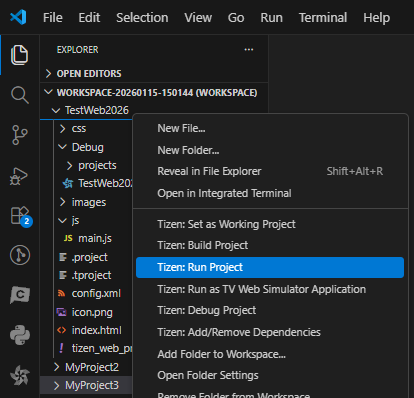Image resolution: width=414 pixels, height=398 pixels.
Task: Collapse the js folder
Action: point(62,220)
